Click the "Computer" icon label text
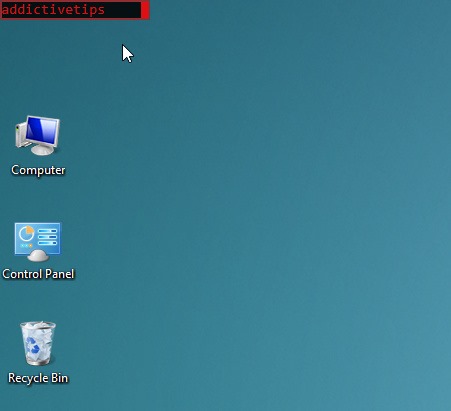The width and height of the screenshot is (451, 411). tap(38, 170)
